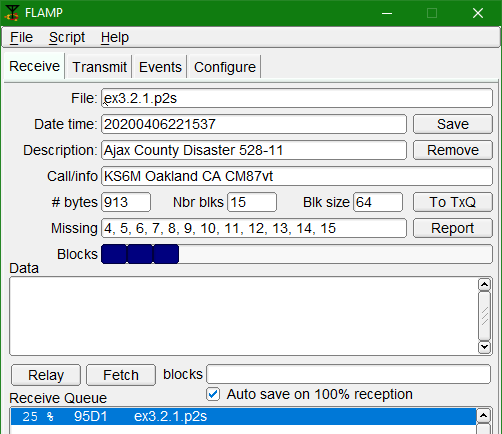Click the FLAMP antenna app icon

coord(12,13)
